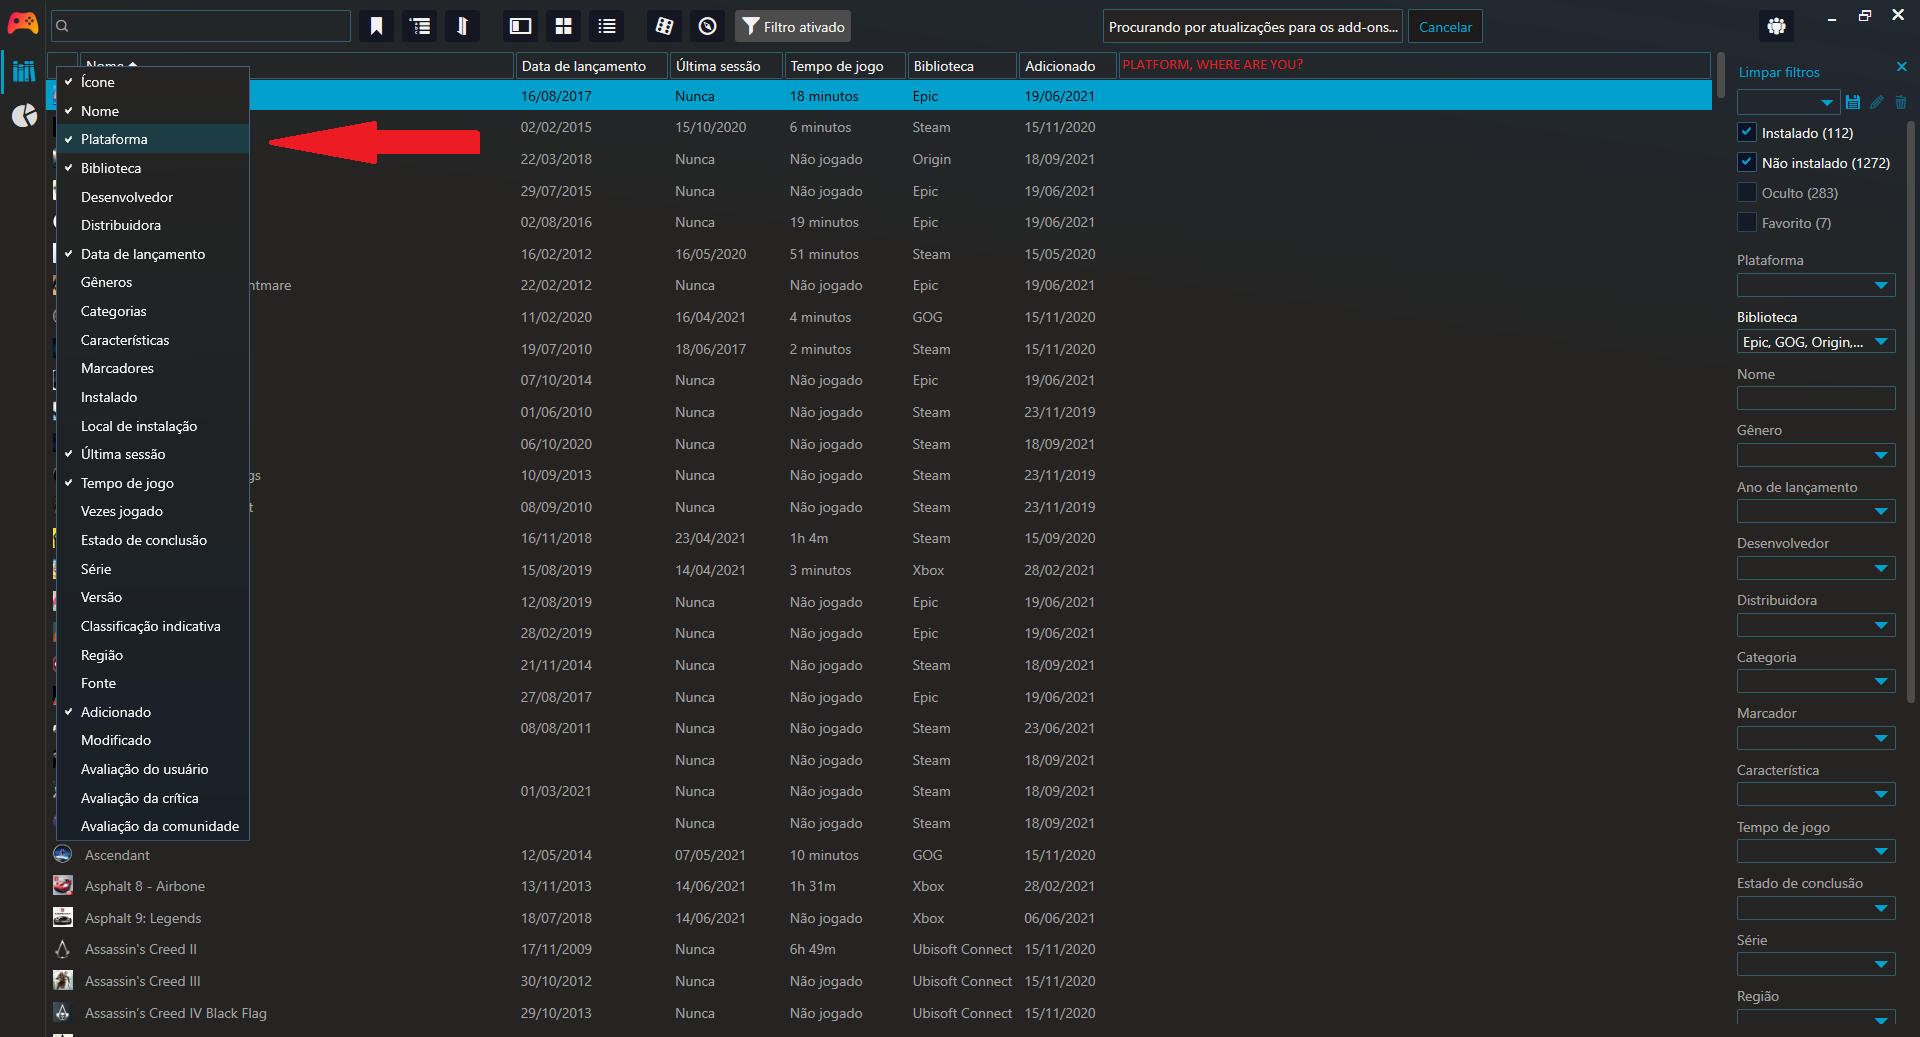
Task: Uncheck the Não instalado checkbox
Action: 1746,161
